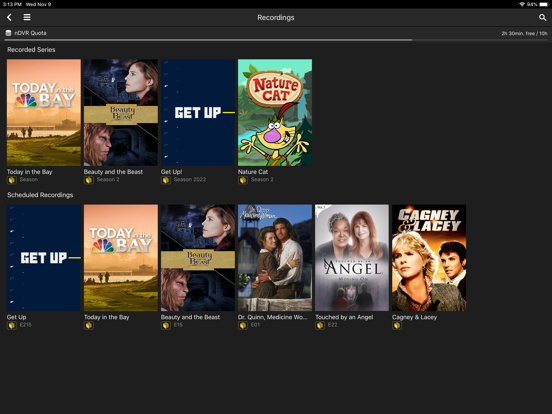Click recording badge under Today in the Bay series

pyautogui.click(x=12, y=180)
